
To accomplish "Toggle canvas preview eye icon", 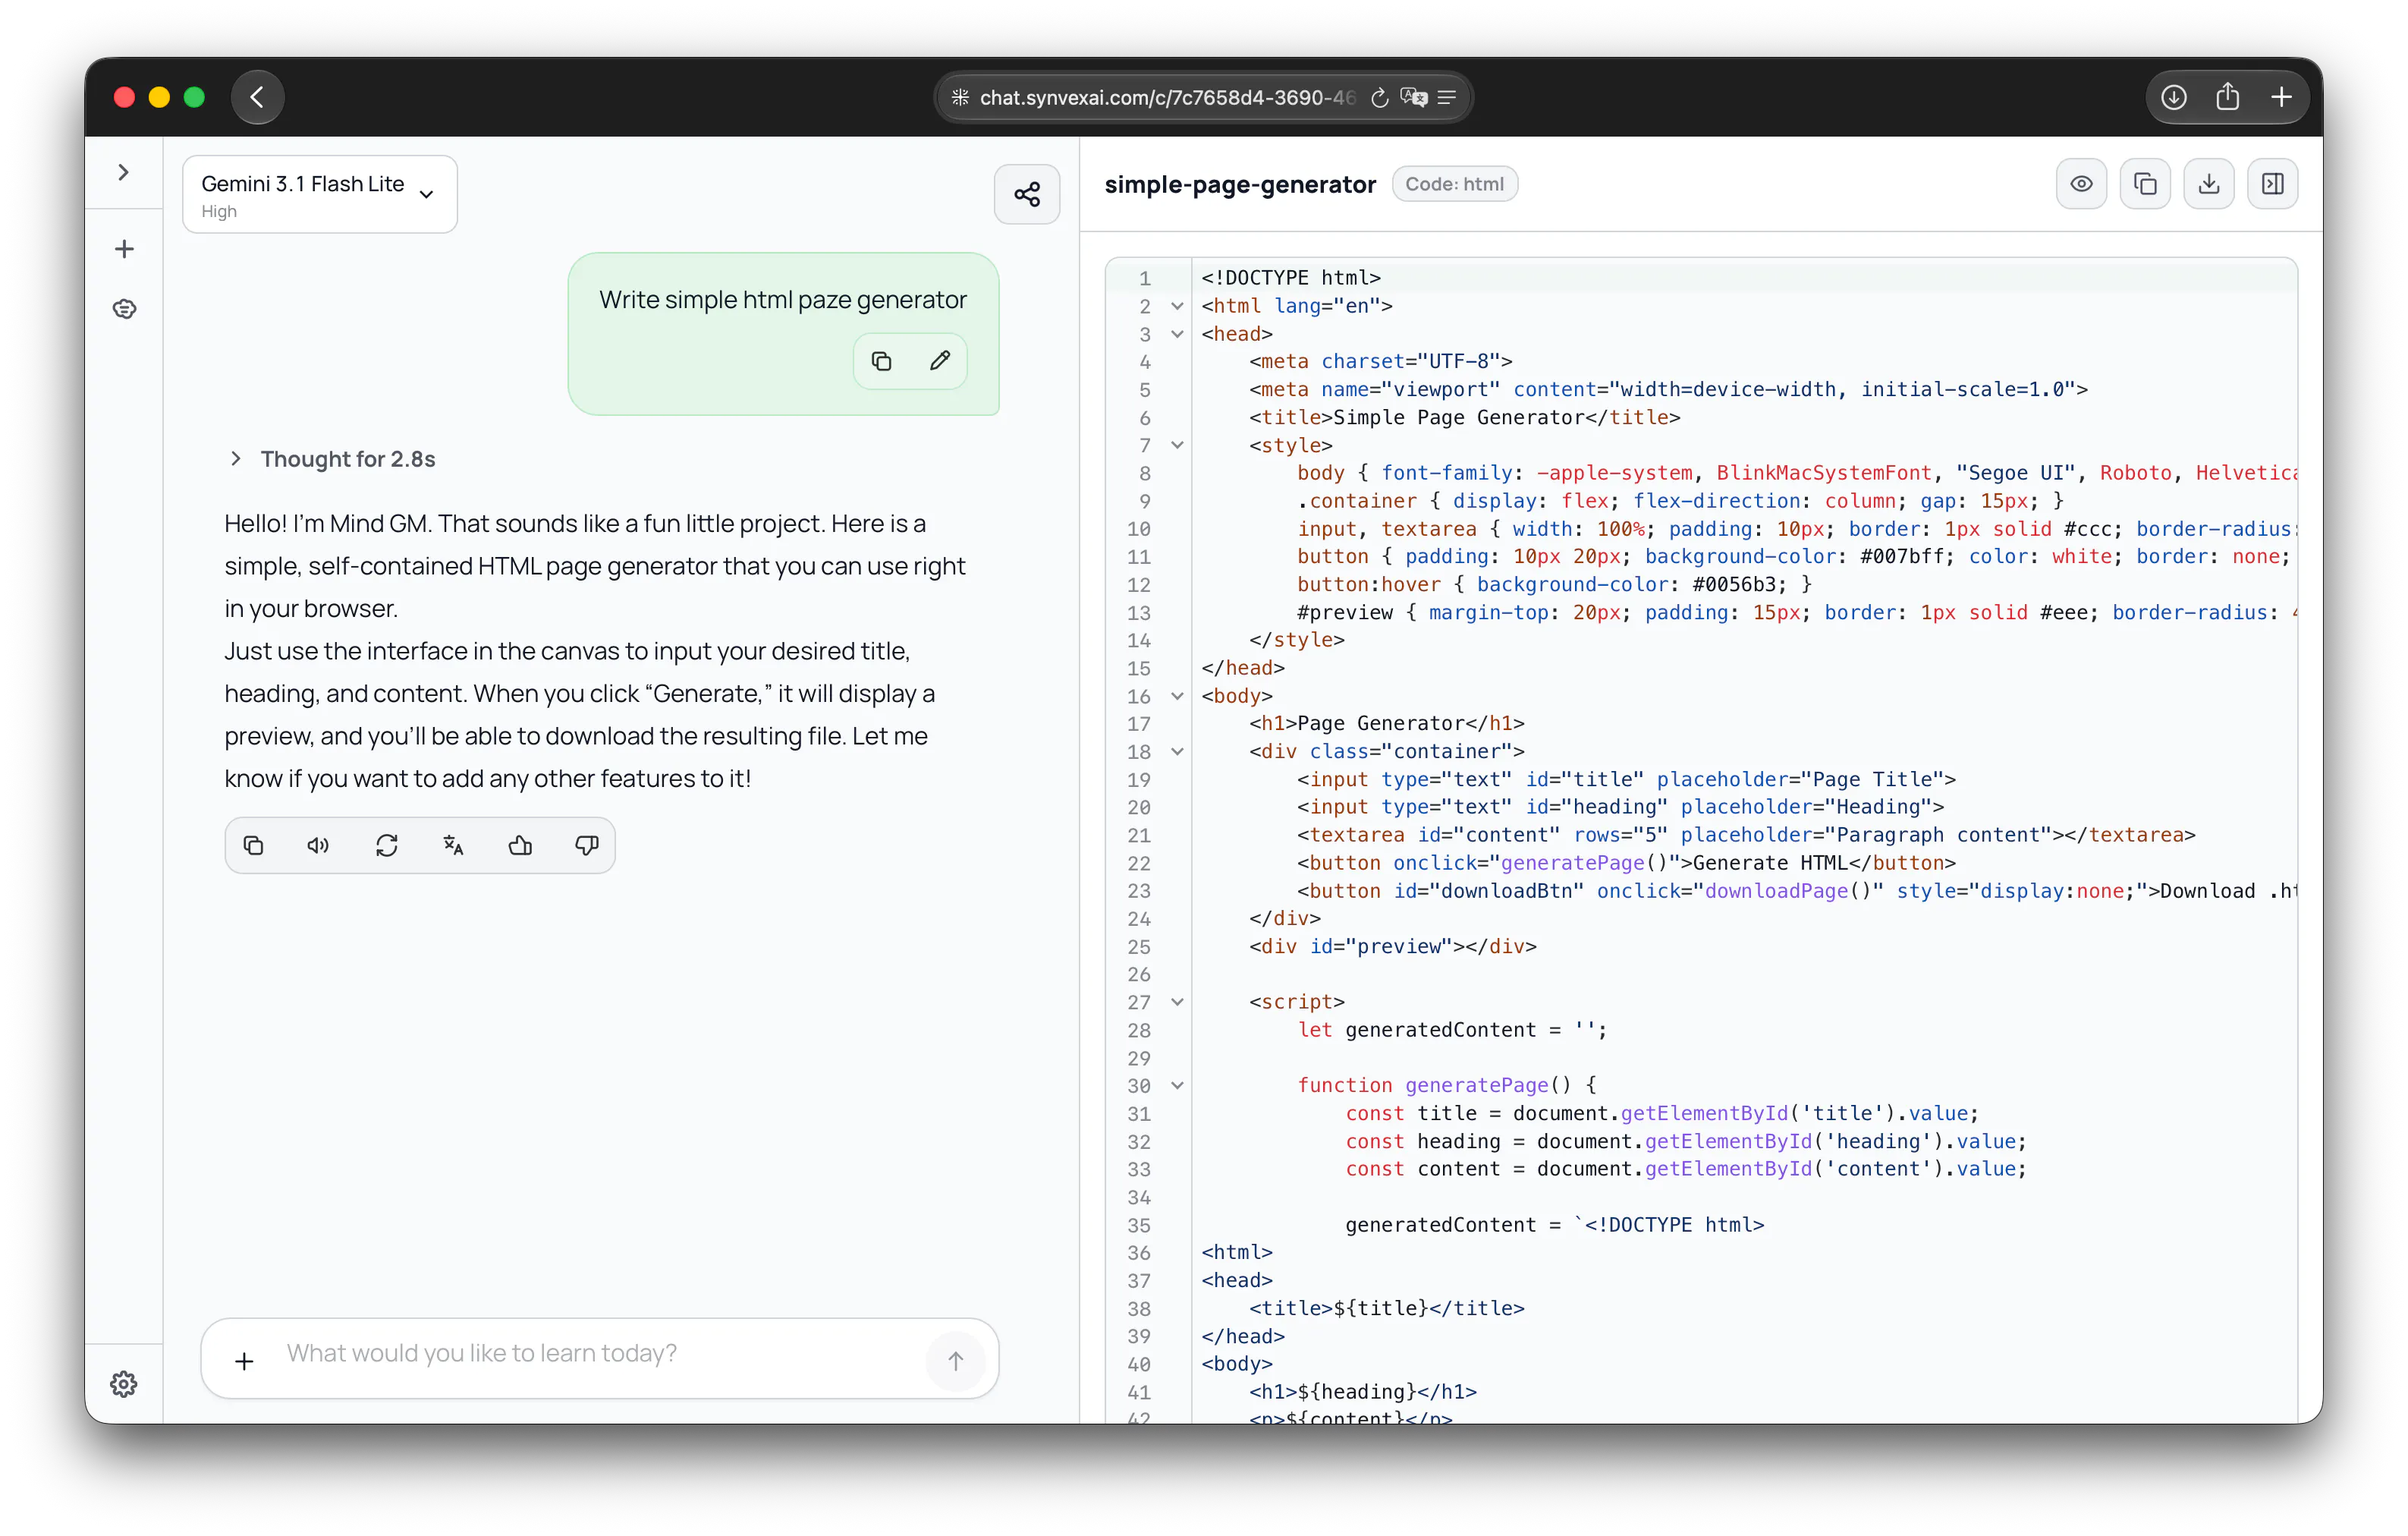I will [2081, 184].
